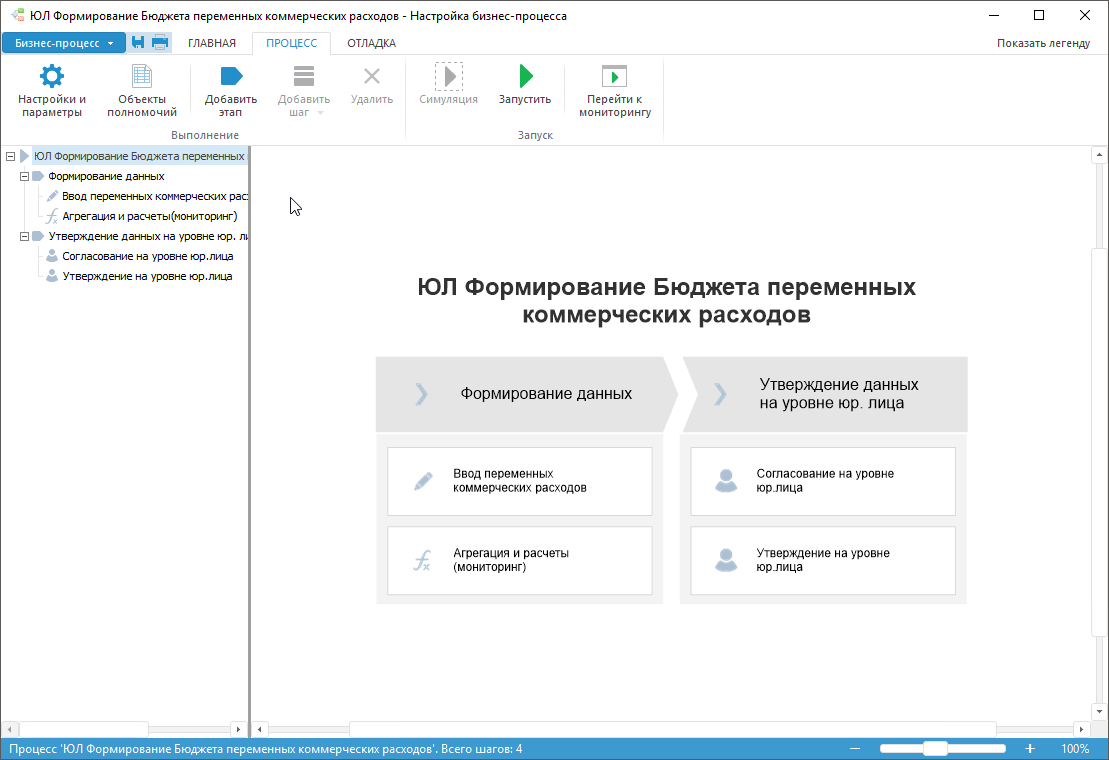Open Настройки и параметры gear icon
Viewport: 1109px width, 760px height.
click(x=51, y=77)
